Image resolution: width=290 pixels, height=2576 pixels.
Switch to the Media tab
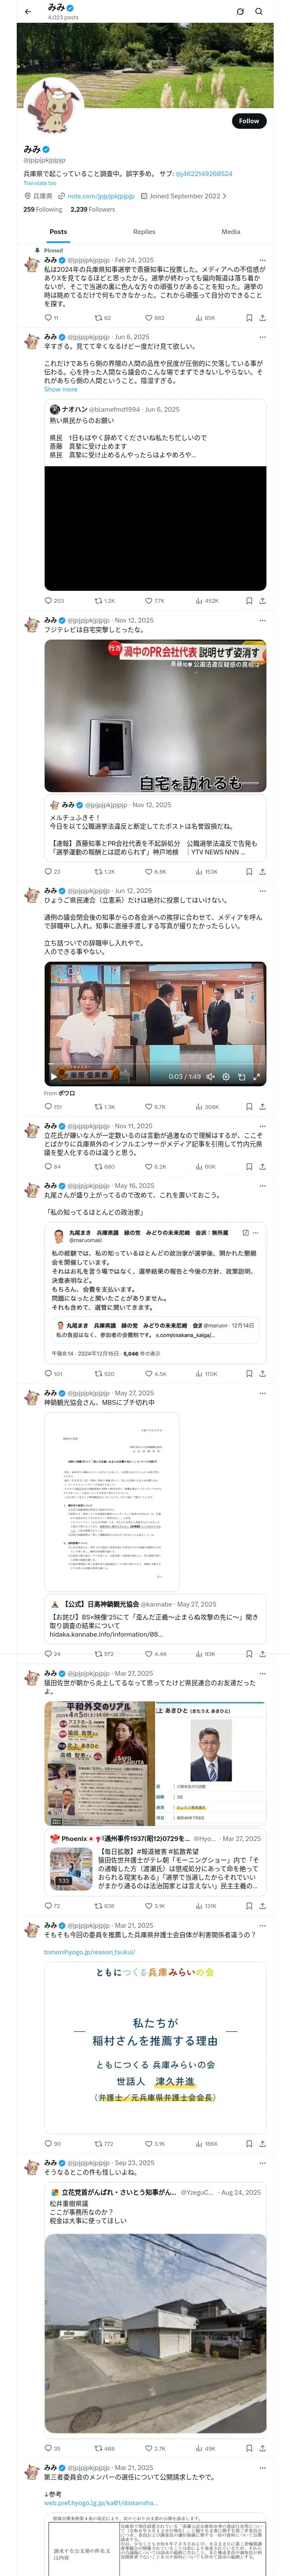click(x=231, y=231)
